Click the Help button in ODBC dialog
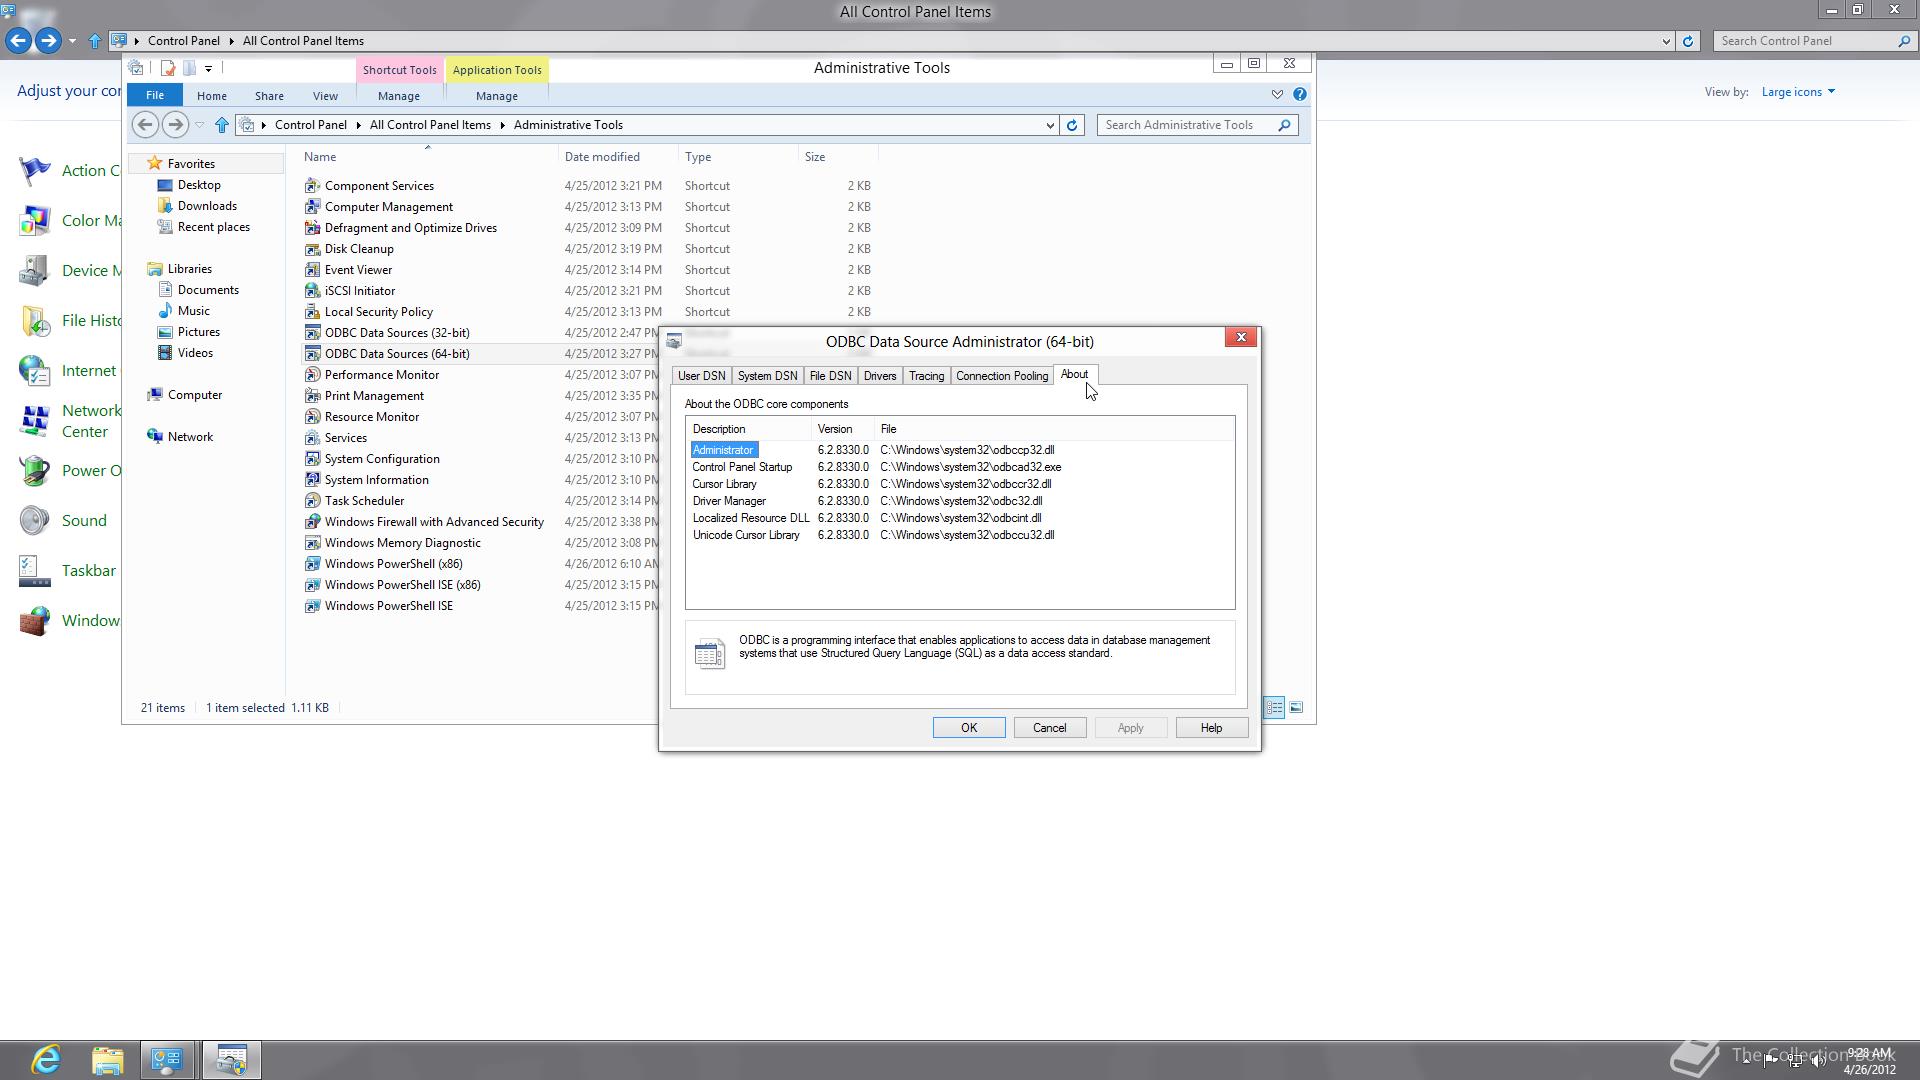This screenshot has height=1080, width=1920. (1211, 728)
